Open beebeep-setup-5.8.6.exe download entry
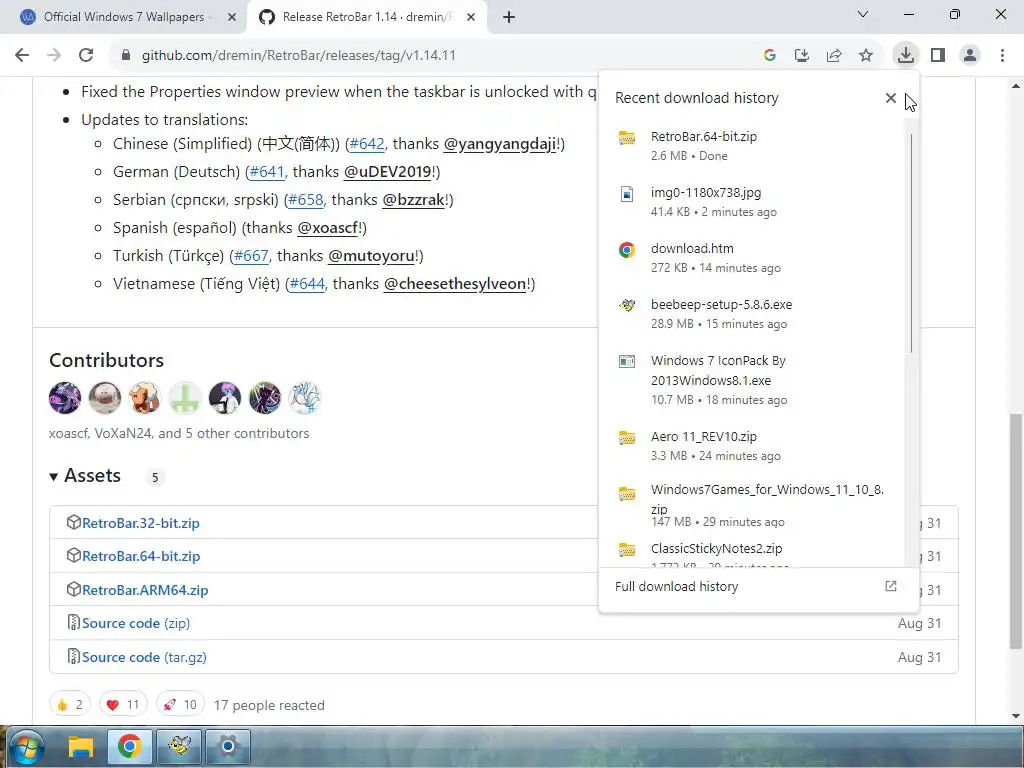The height and width of the screenshot is (768, 1024). coord(754,314)
